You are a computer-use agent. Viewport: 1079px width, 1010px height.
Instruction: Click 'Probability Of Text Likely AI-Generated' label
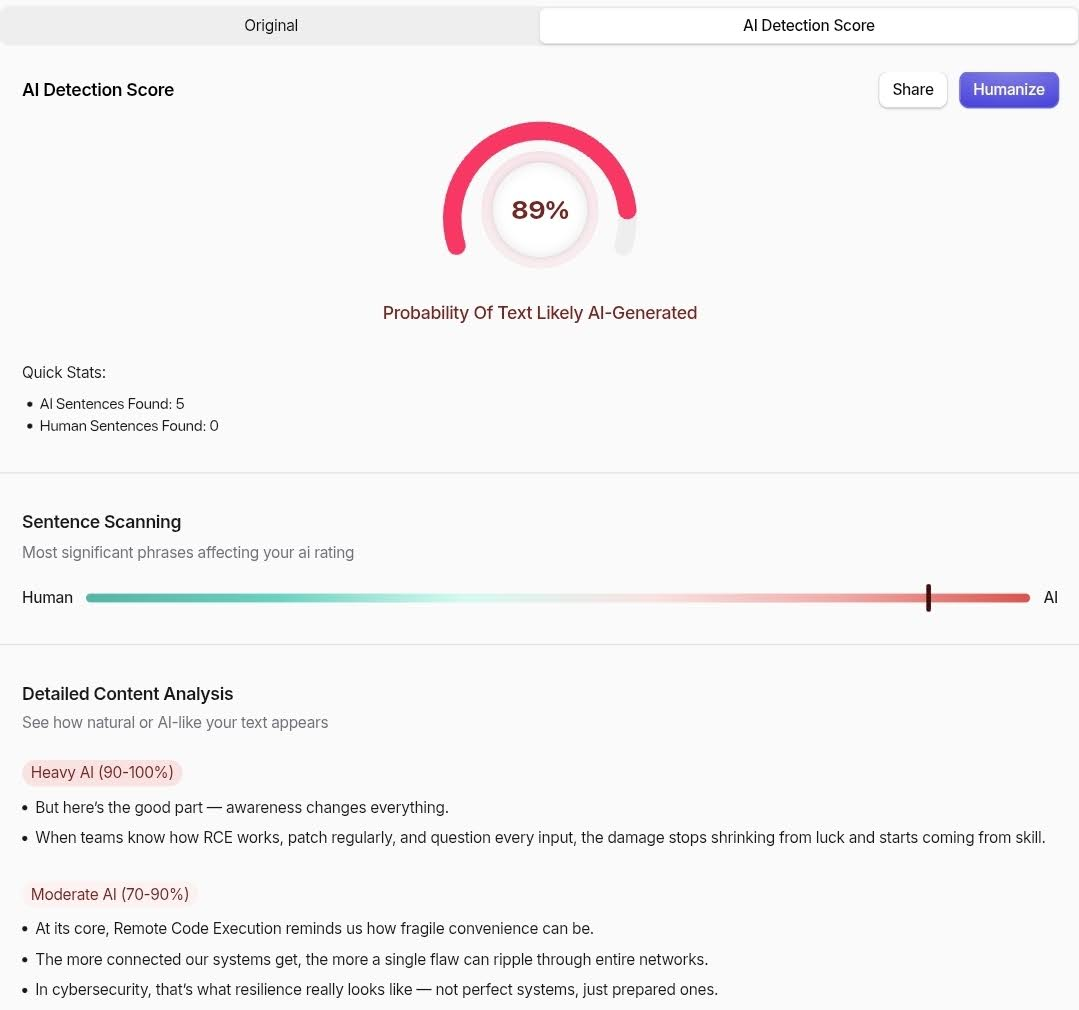540,313
